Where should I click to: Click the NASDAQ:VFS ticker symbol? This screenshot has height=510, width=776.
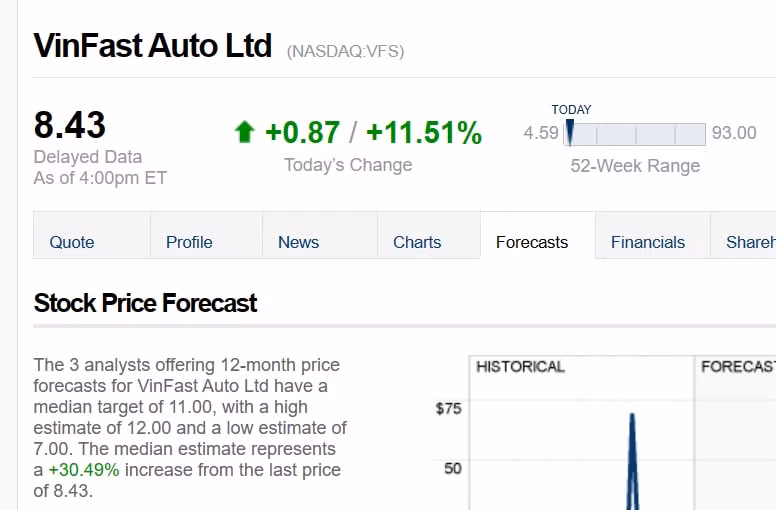pyautogui.click(x=345, y=51)
